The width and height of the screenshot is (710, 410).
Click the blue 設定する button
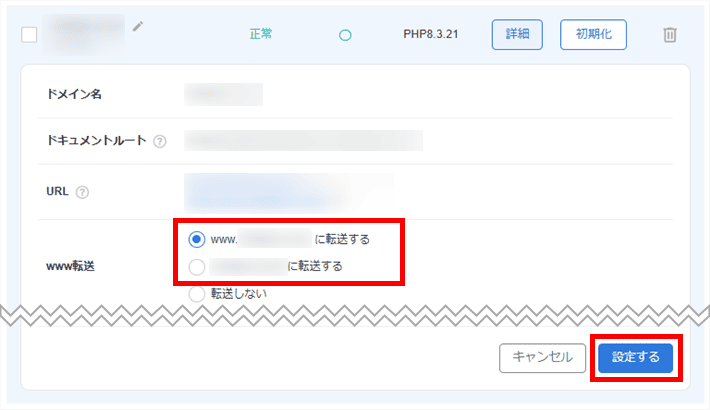pyautogui.click(x=635, y=357)
